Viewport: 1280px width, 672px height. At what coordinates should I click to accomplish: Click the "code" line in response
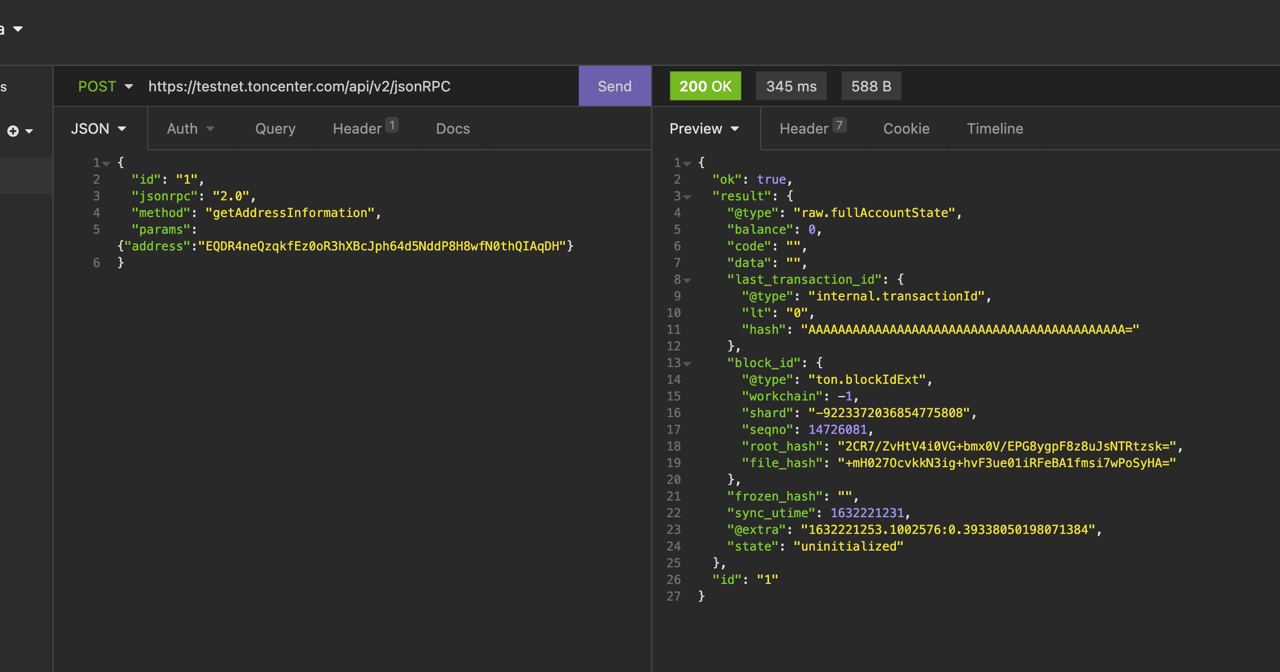coord(767,246)
